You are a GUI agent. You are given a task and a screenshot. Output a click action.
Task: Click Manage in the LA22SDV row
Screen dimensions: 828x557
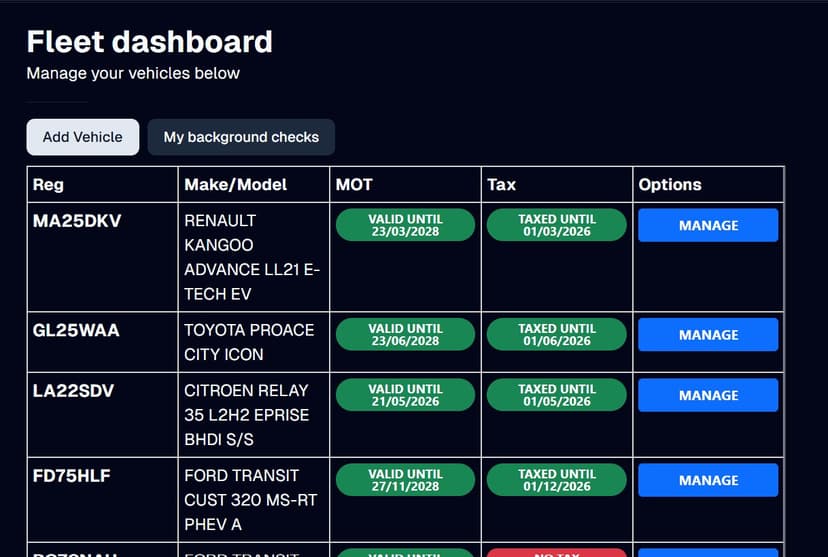(x=708, y=395)
